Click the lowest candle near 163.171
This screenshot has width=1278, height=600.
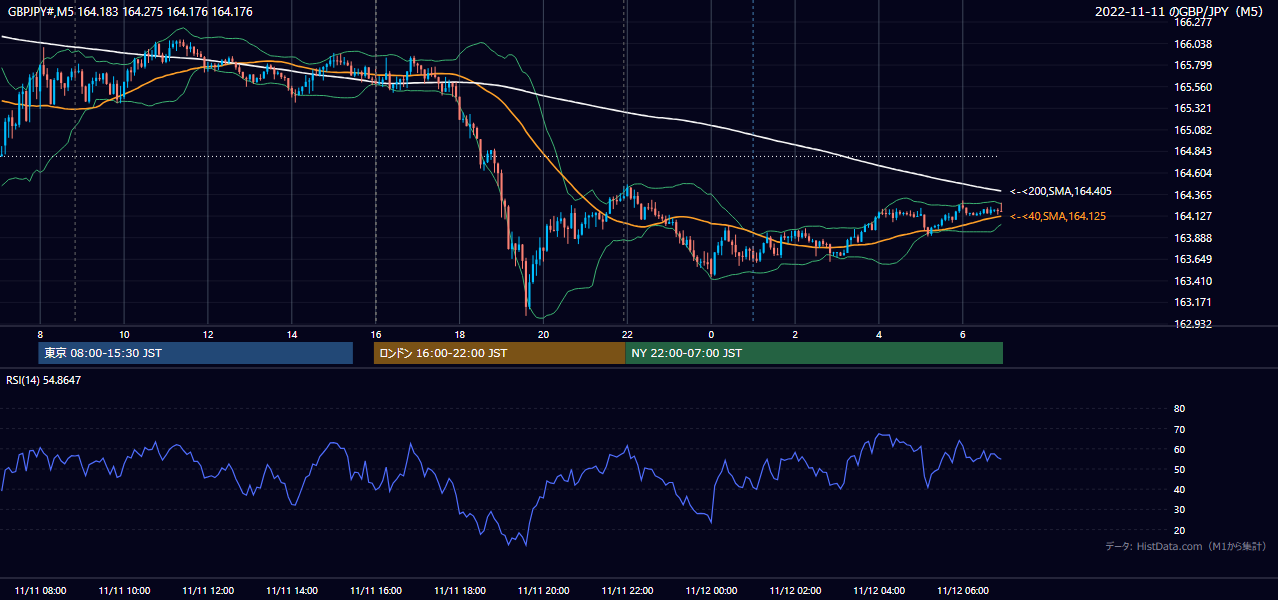point(527,286)
